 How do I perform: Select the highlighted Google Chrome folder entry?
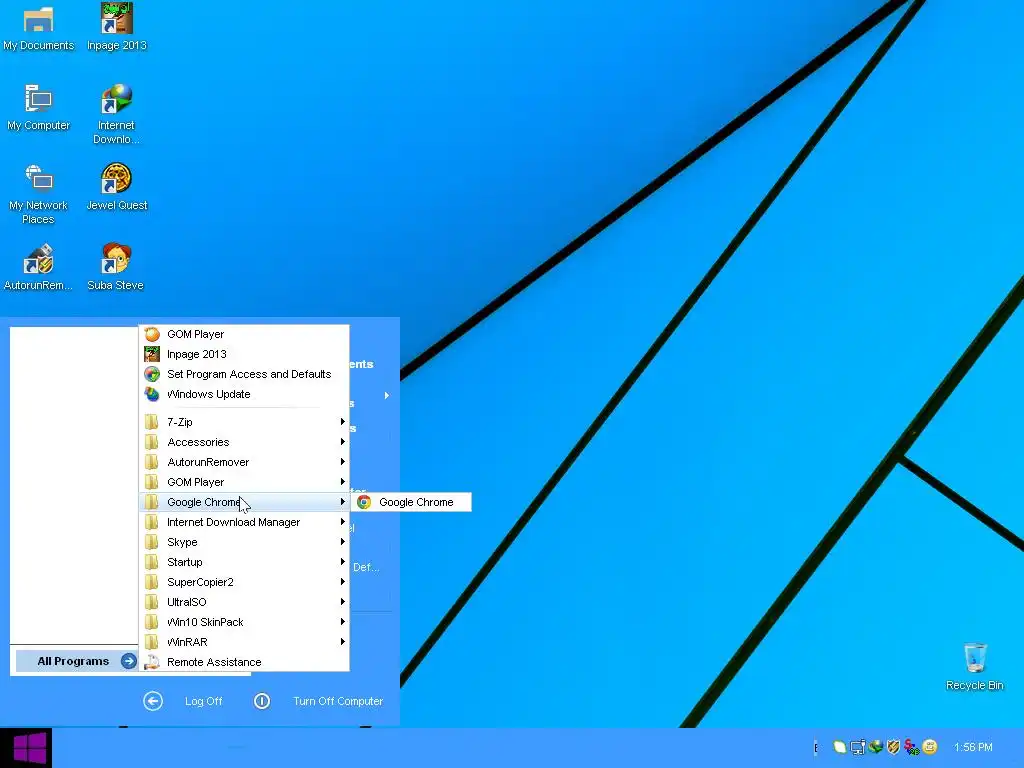coord(244,502)
